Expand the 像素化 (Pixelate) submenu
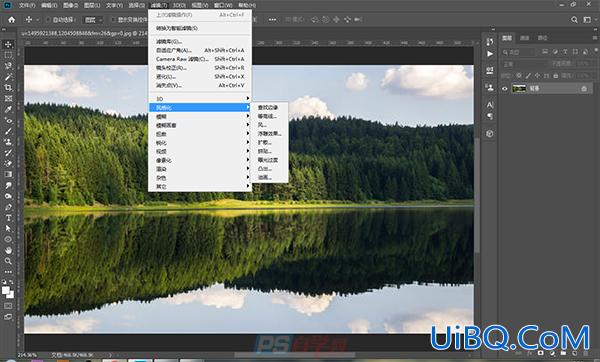The width and height of the screenshot is (600, 362). click(200, 160)
